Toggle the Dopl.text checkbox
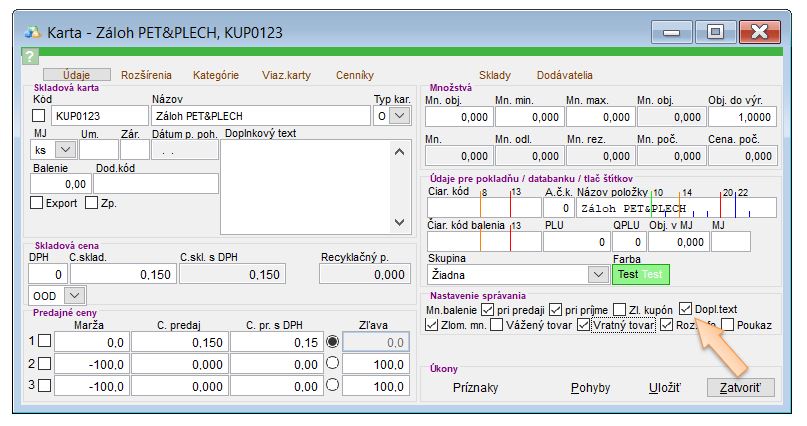 686,308
